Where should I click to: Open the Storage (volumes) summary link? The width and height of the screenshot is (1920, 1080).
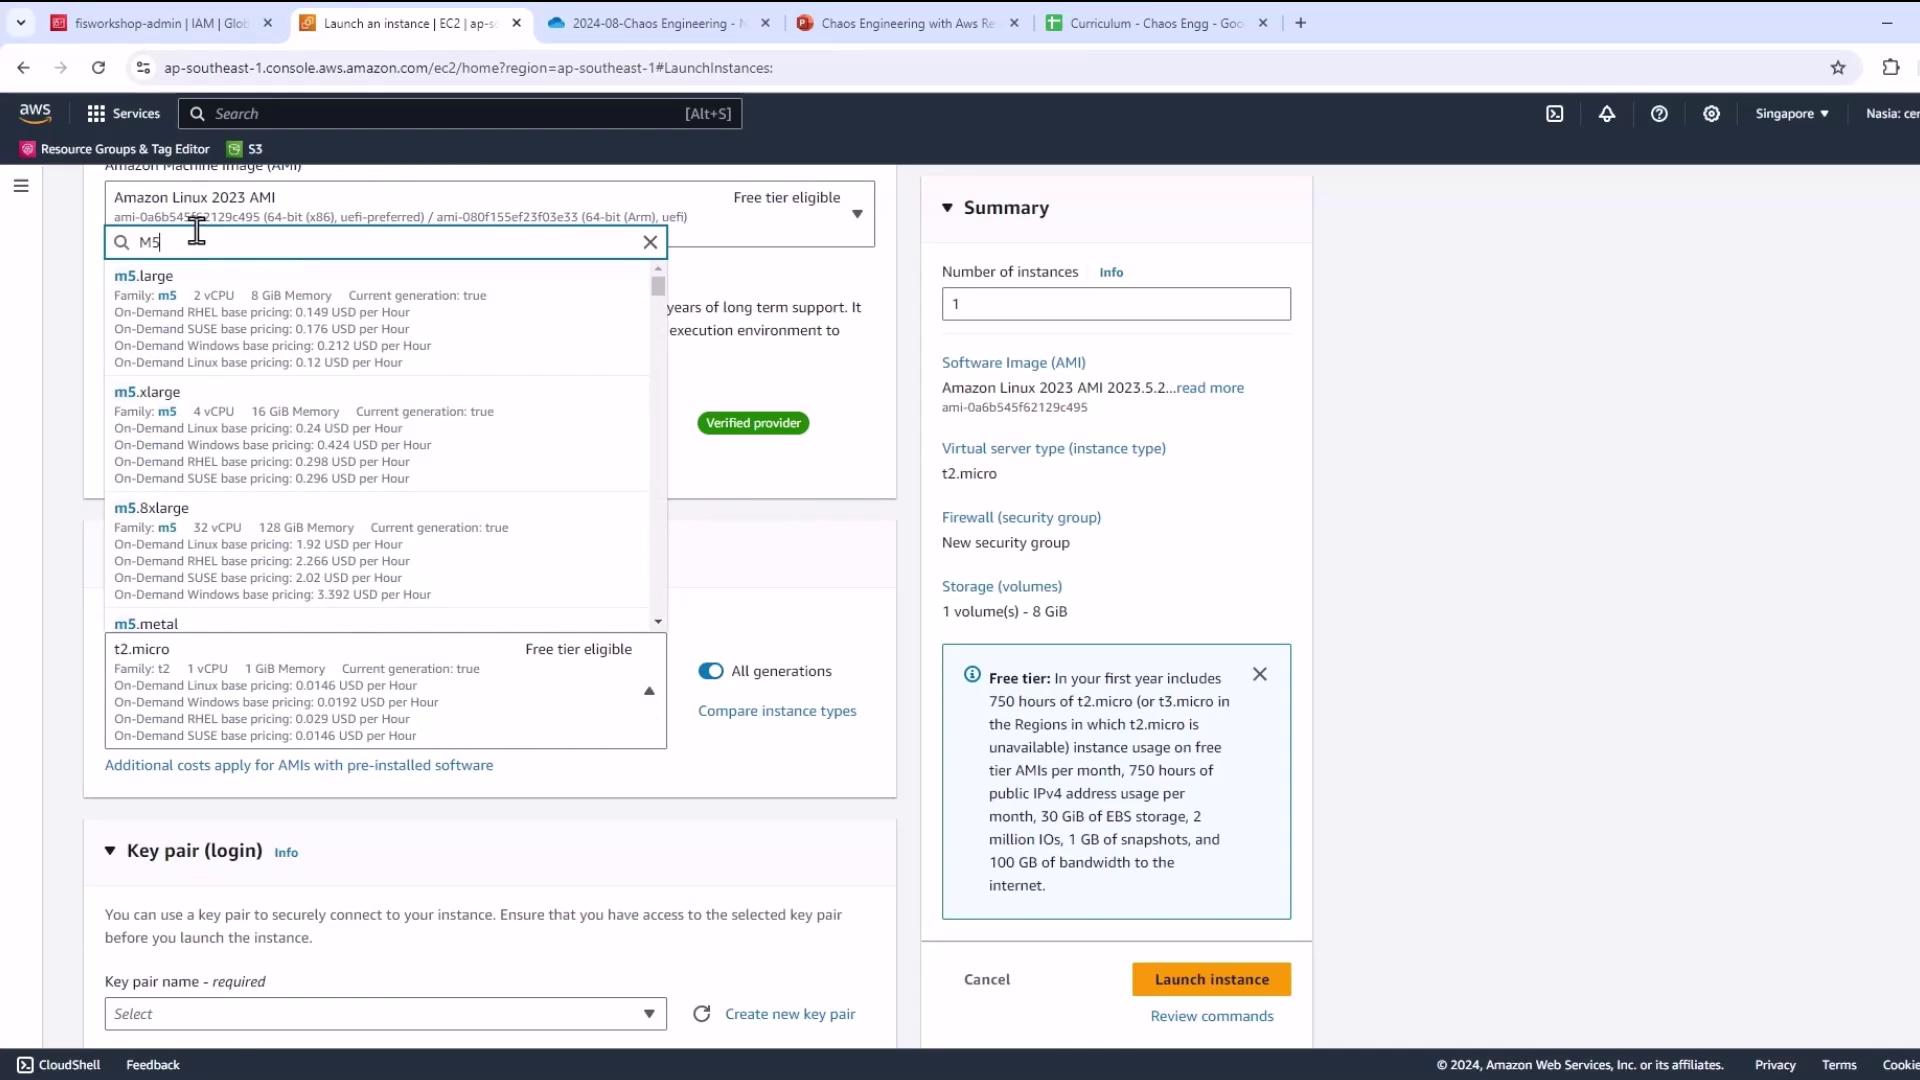(x=1001, y=587)
